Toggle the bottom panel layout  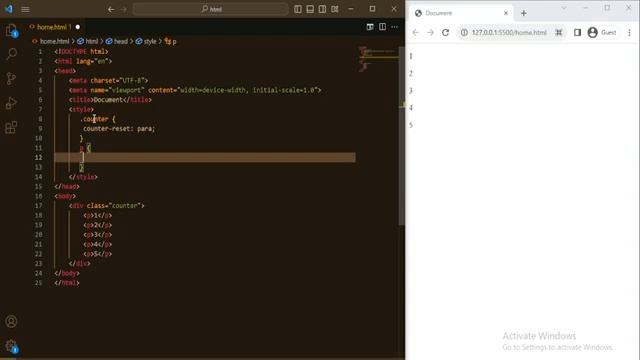[310, 9]
